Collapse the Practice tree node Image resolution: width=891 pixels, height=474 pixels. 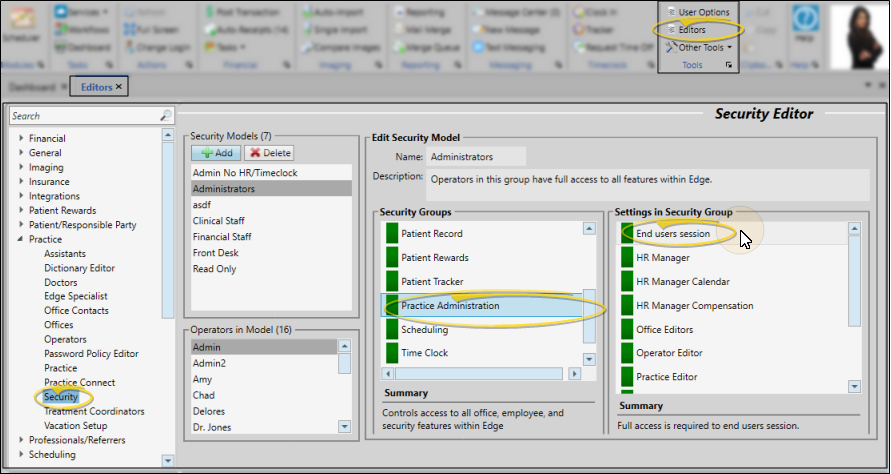[21, 240]
